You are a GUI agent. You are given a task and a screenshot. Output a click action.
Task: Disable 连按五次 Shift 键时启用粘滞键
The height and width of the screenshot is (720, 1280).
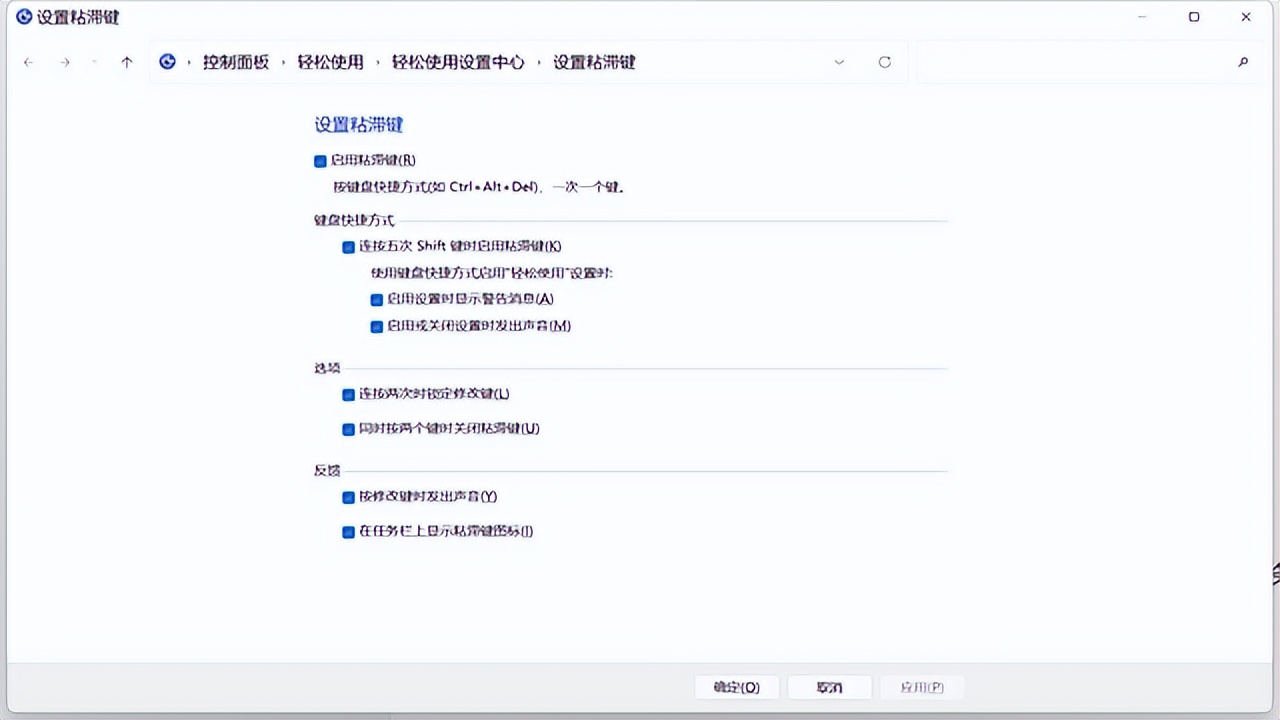click(347, 246)
